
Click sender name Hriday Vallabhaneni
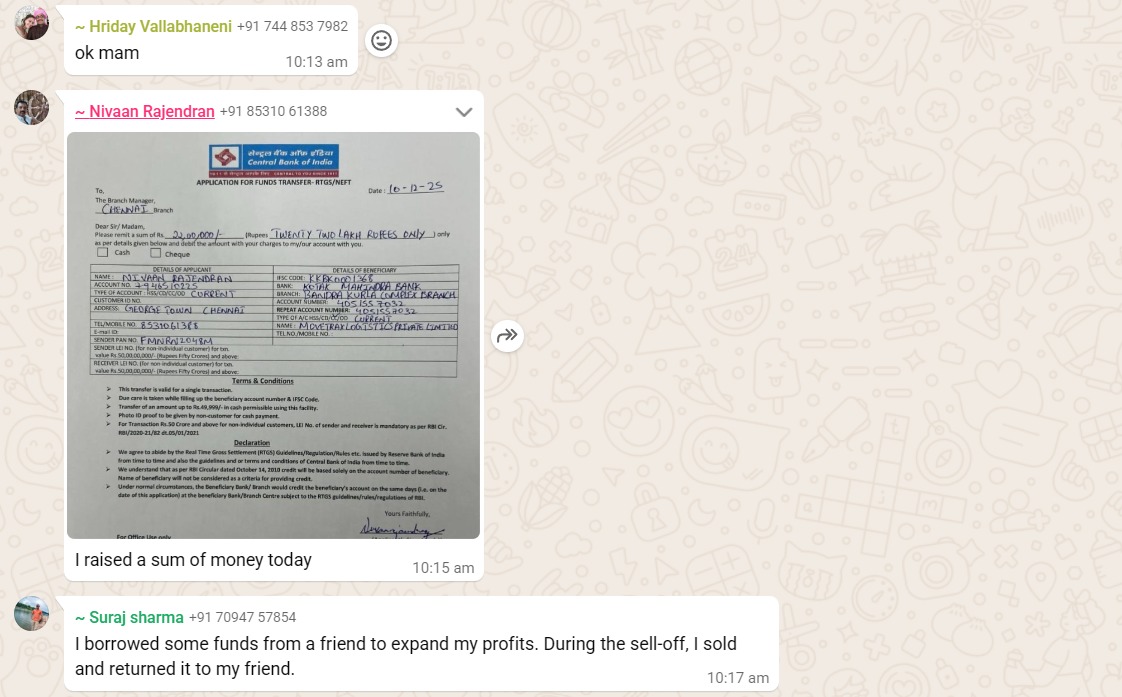point(153,26)
